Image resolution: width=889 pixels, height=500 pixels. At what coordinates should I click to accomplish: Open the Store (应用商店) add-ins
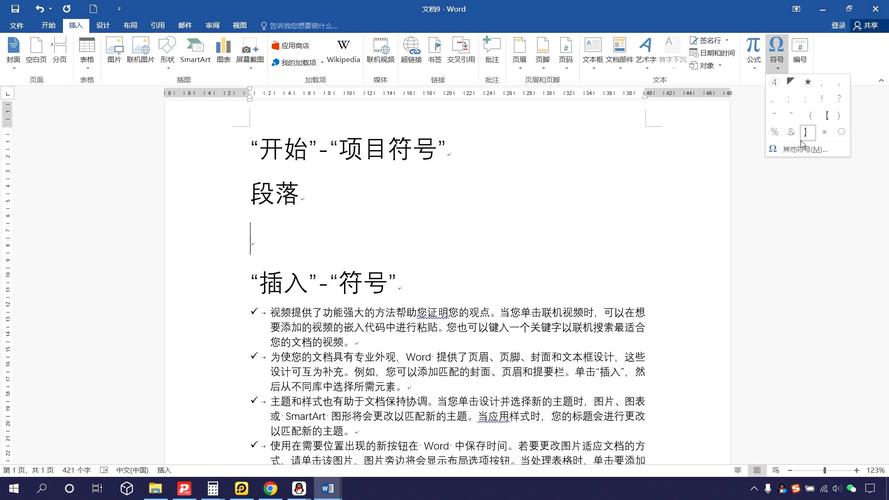(290, 45)
